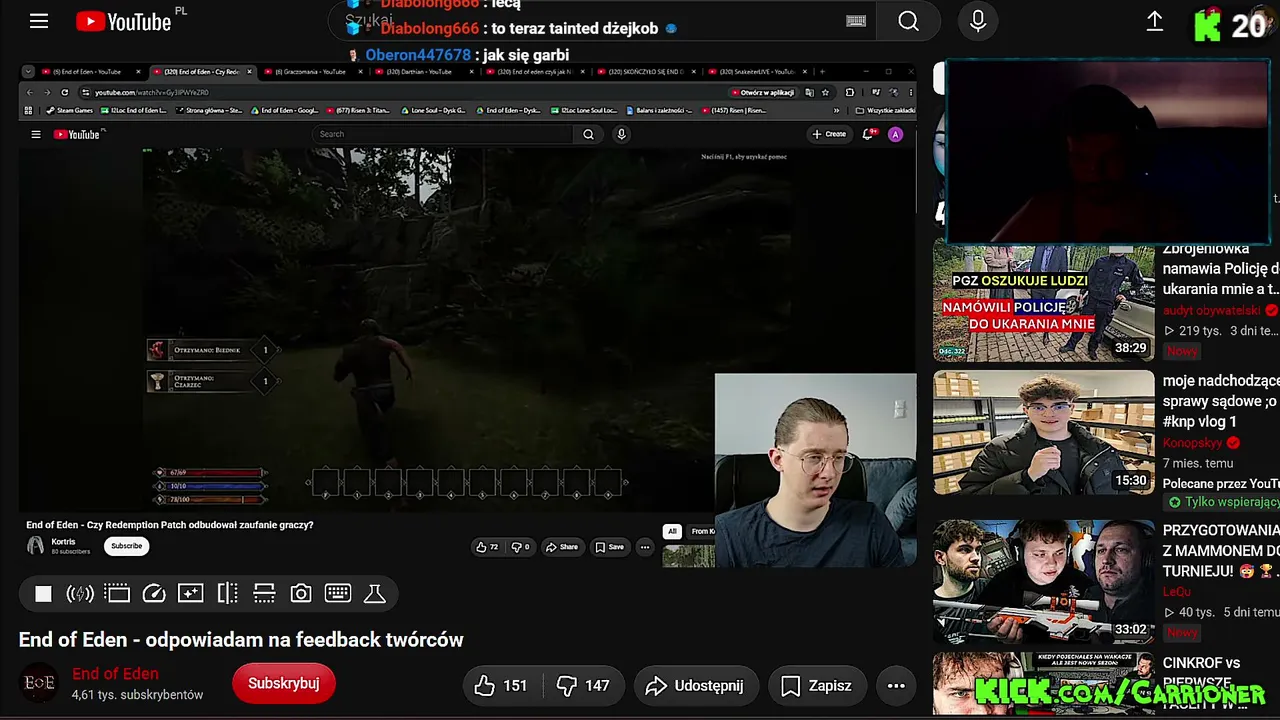
Task: Open new tab with plus button in inner browser
Action: [822, 72]
